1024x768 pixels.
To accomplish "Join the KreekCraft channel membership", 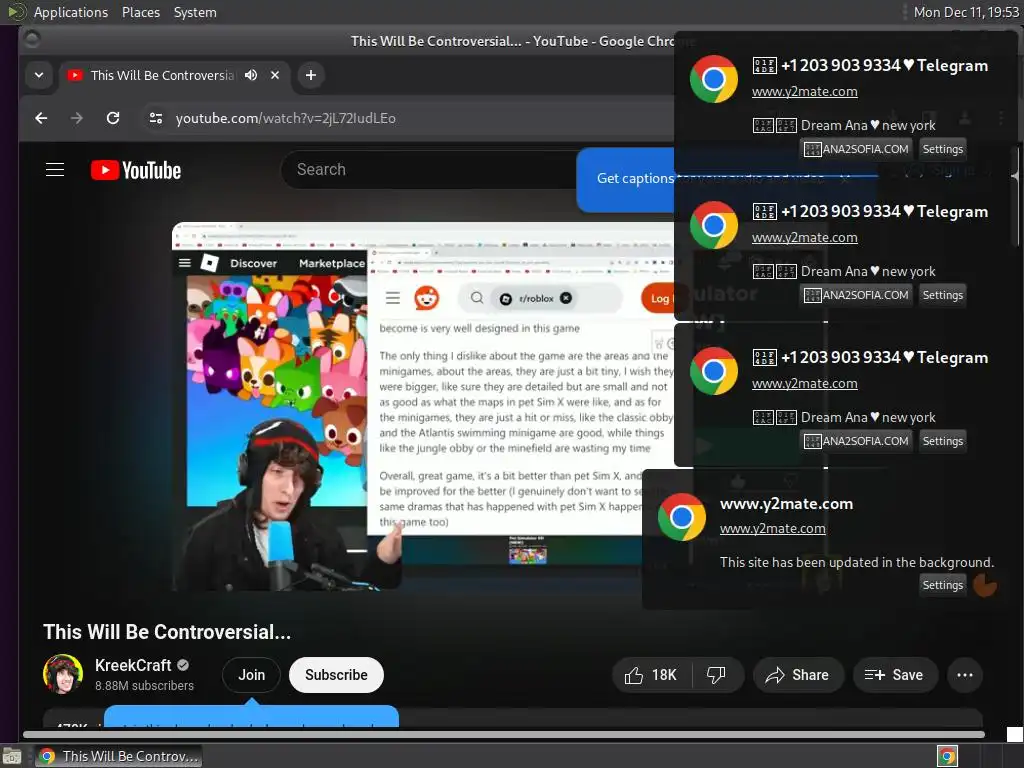I will point(251,675).
